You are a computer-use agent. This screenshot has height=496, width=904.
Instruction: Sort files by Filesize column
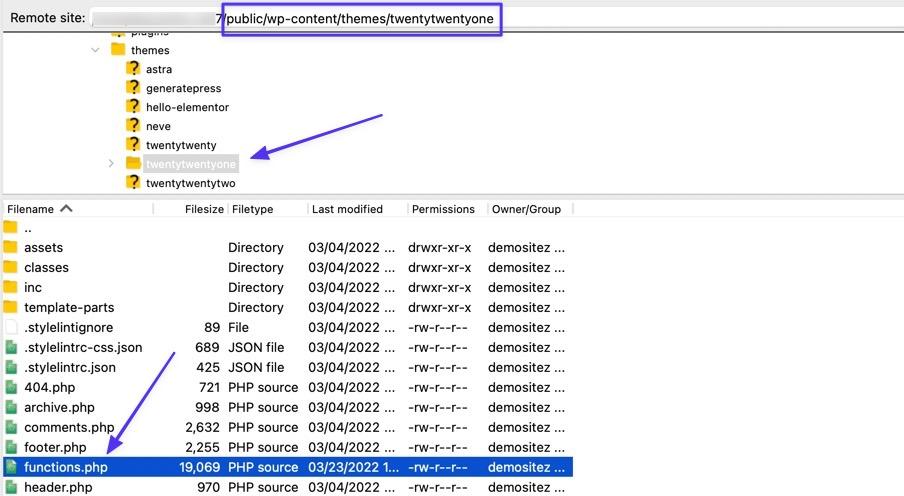[204, 209]
